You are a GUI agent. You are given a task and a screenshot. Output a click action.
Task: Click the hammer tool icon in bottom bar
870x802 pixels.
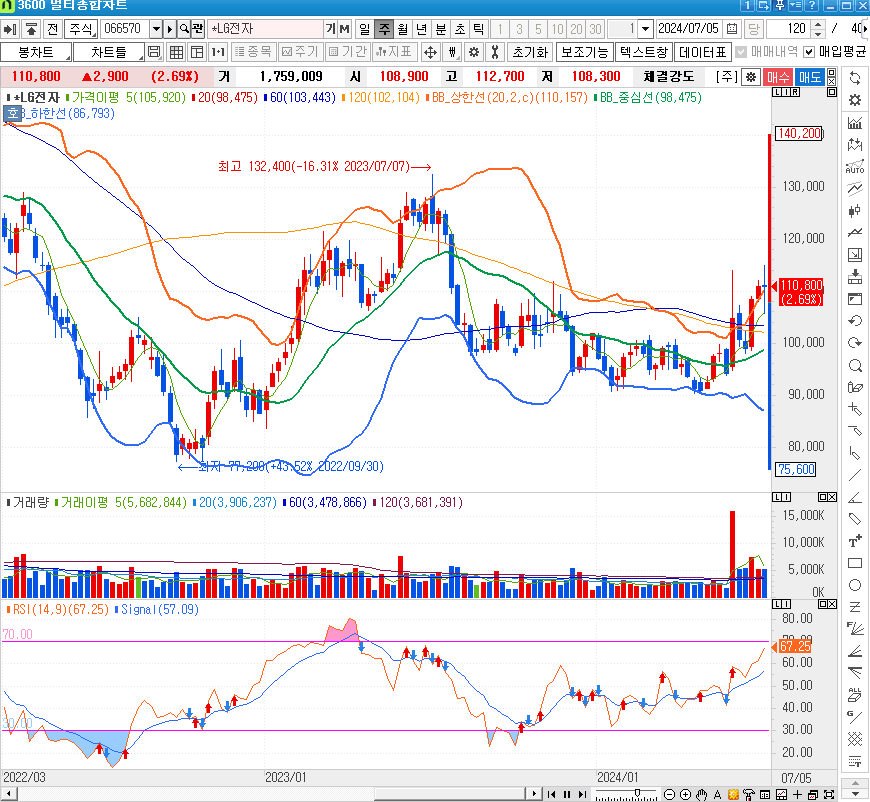(x=748, y=795)
